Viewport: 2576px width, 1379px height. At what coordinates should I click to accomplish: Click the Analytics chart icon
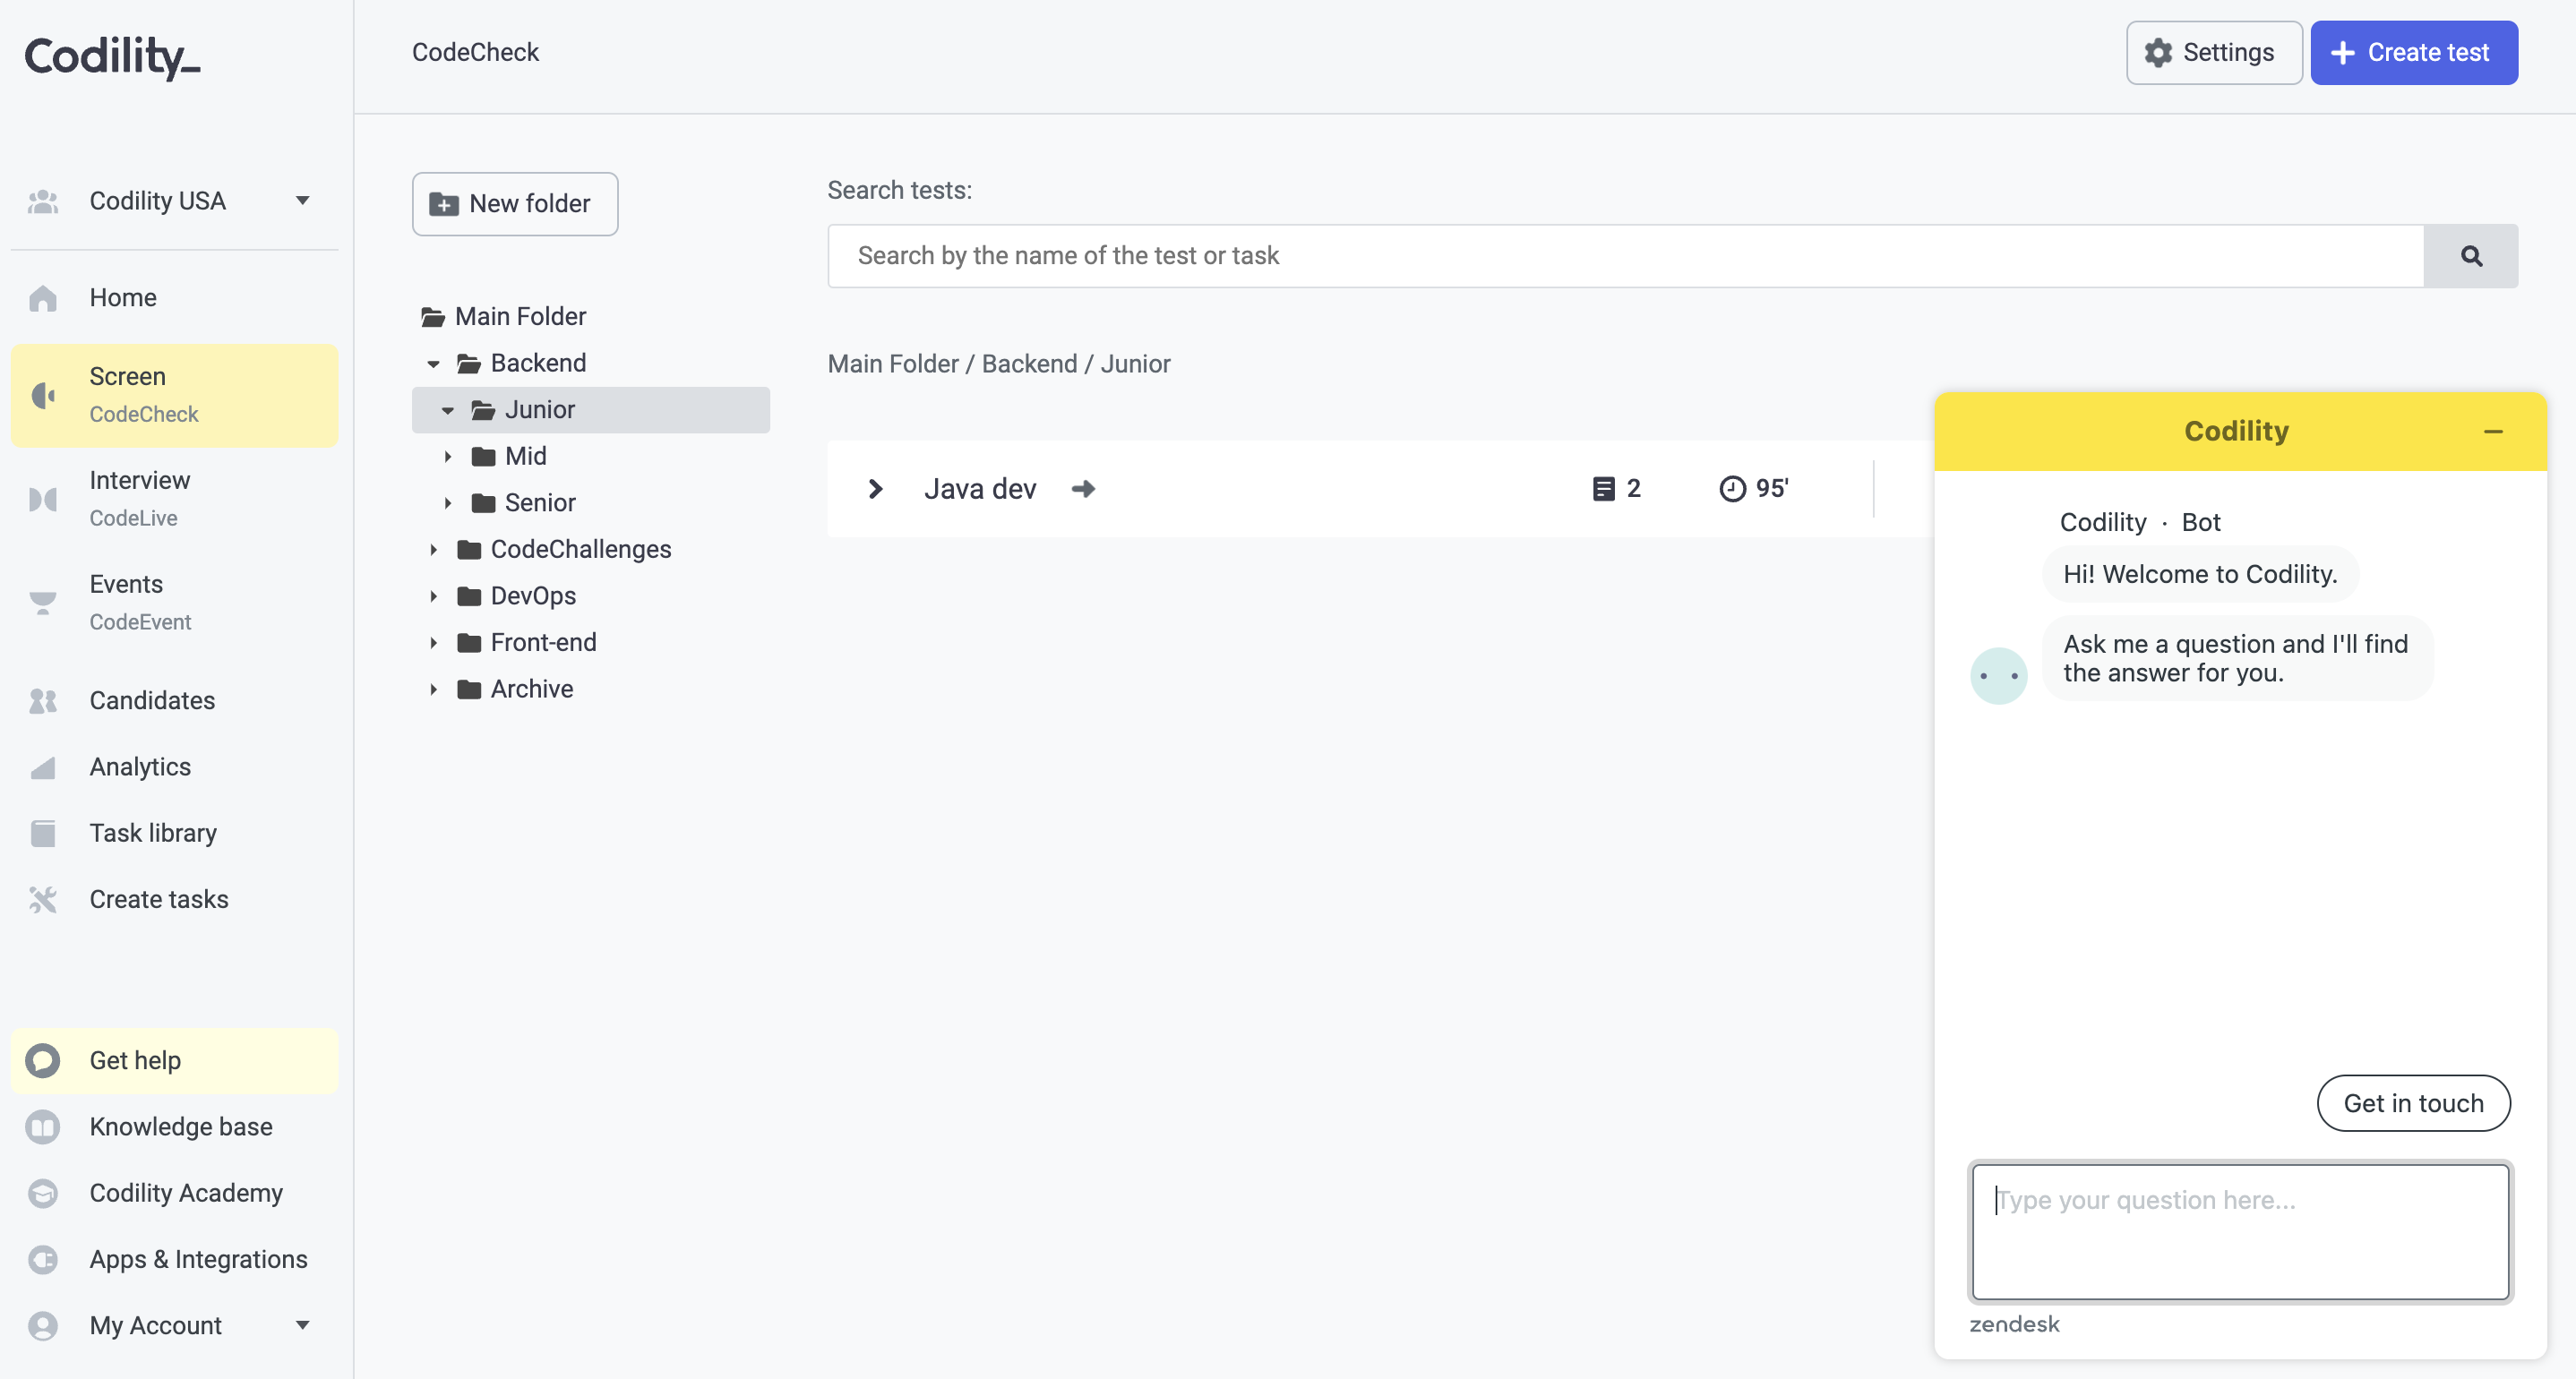(43, 766)
